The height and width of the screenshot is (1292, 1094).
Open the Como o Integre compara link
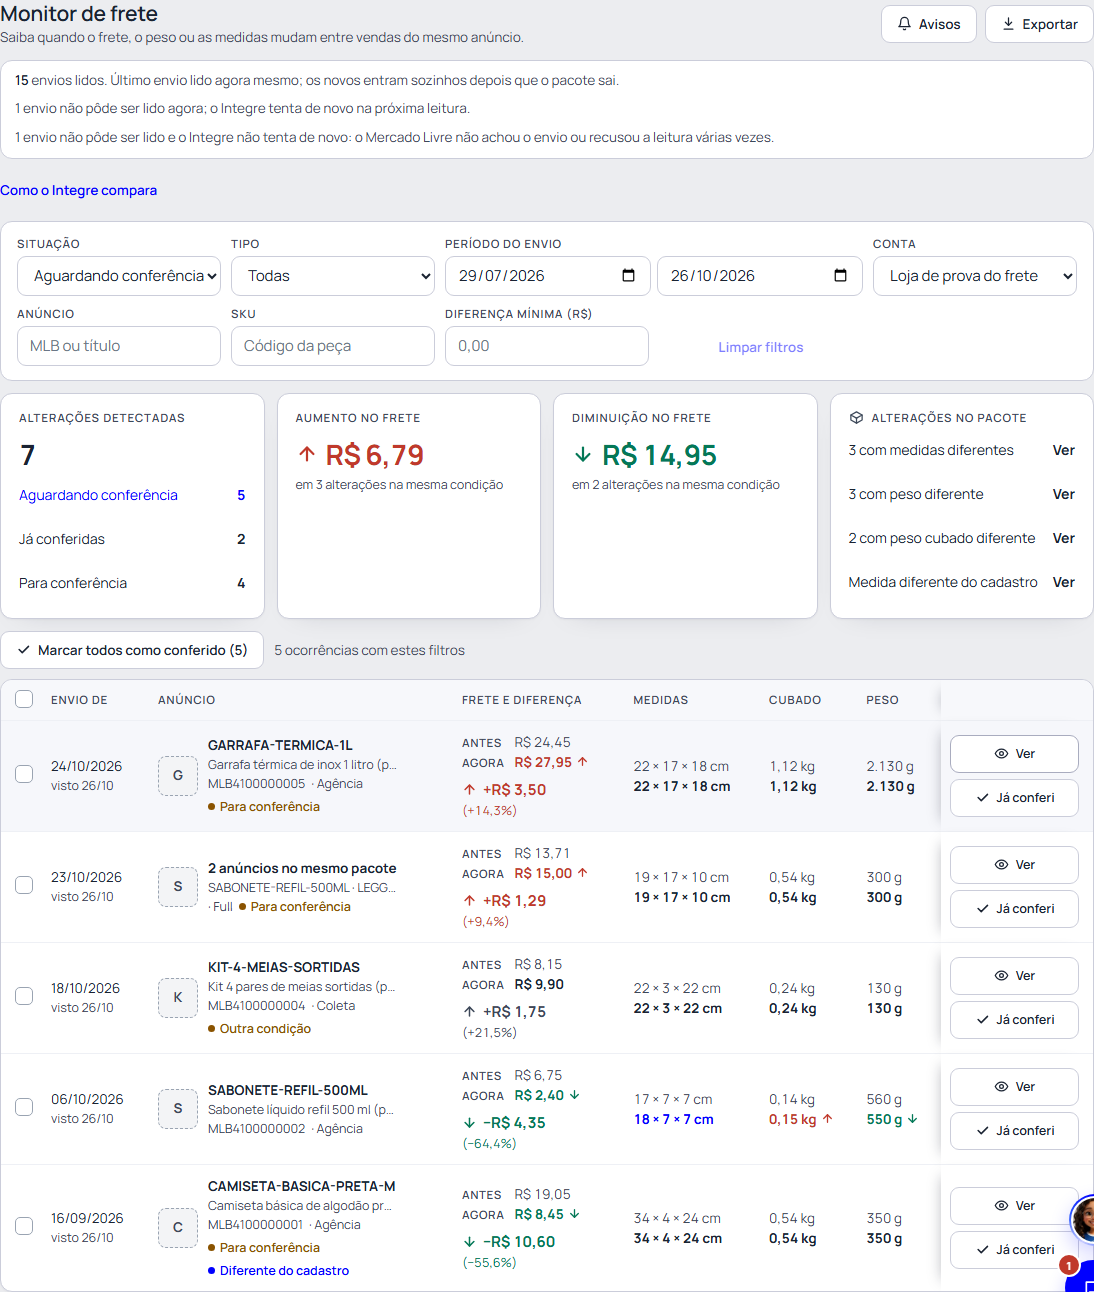tap(78, 190)
